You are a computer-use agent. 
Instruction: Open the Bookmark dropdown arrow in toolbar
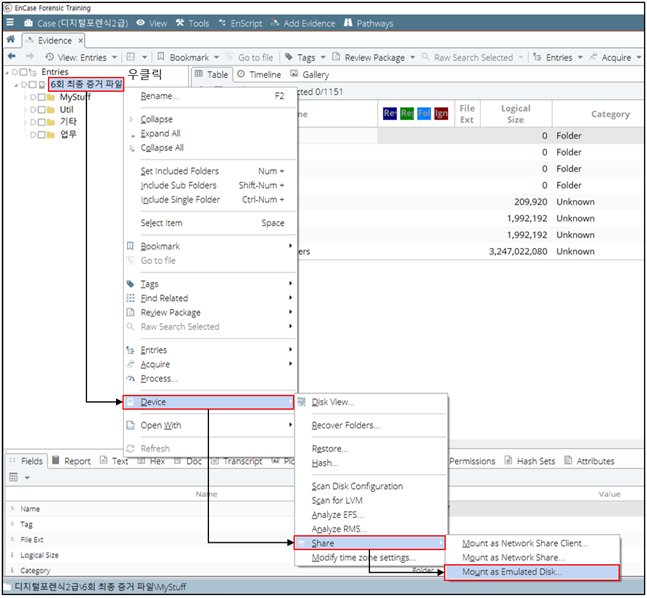point(216,57)
